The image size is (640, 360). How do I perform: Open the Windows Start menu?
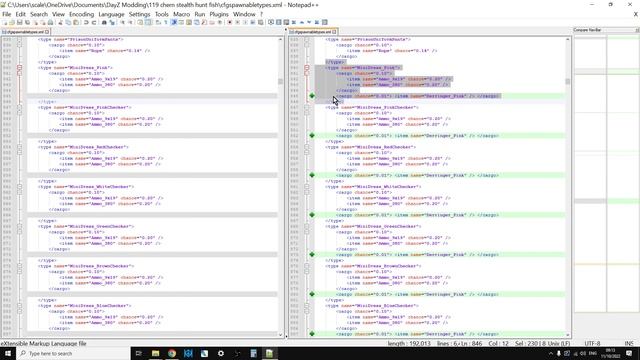pos(8,353)
